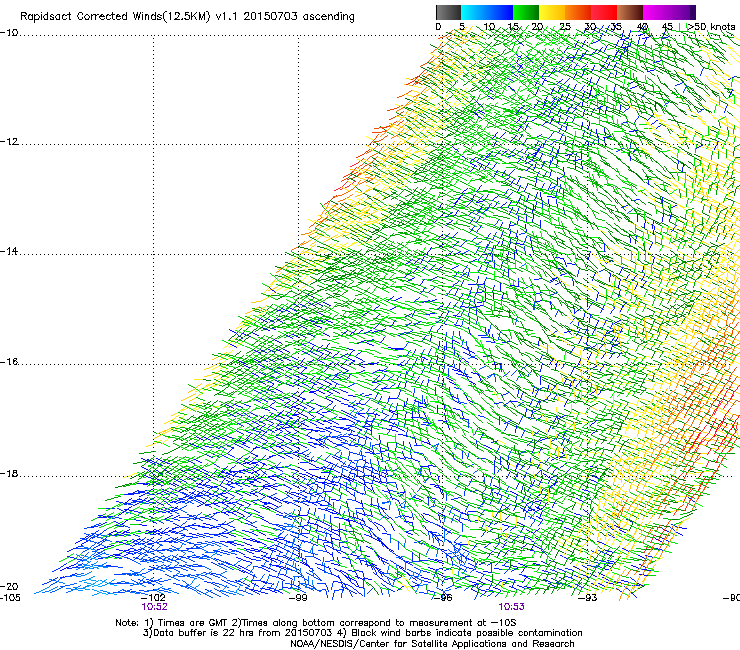Click the orange 25-30 knots legend swatch
Image resolution: width=740 pixels, height=650 pixels.
(x=578, y=12)
